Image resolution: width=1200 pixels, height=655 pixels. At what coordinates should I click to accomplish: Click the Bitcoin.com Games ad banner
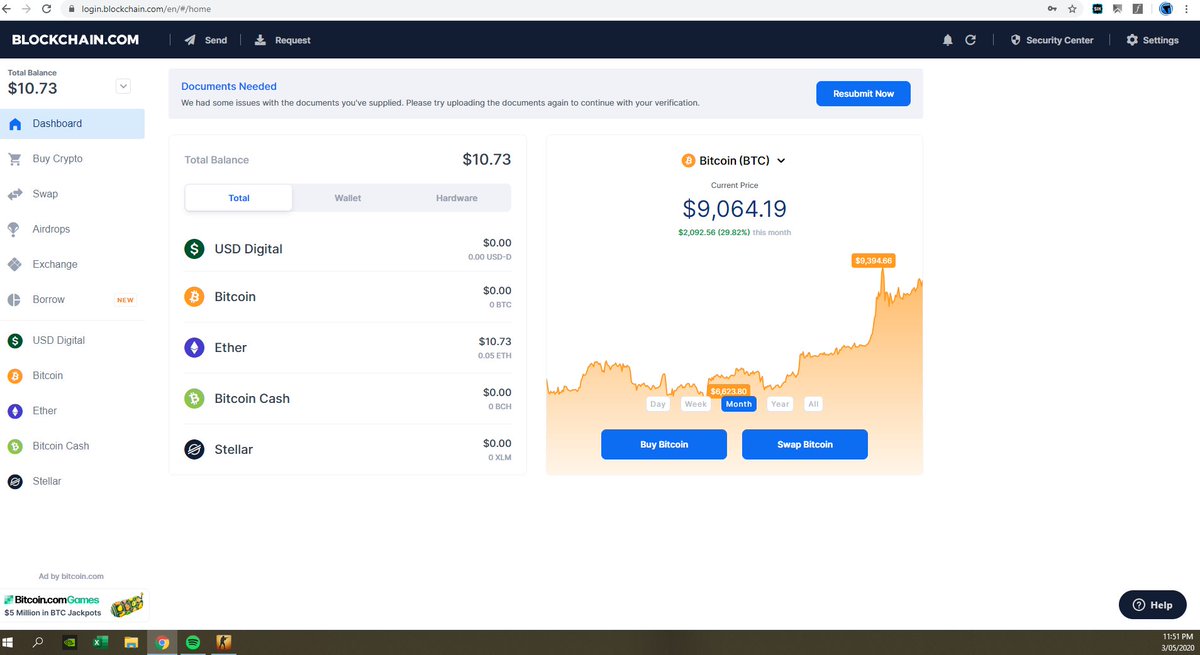coord(73,604)
